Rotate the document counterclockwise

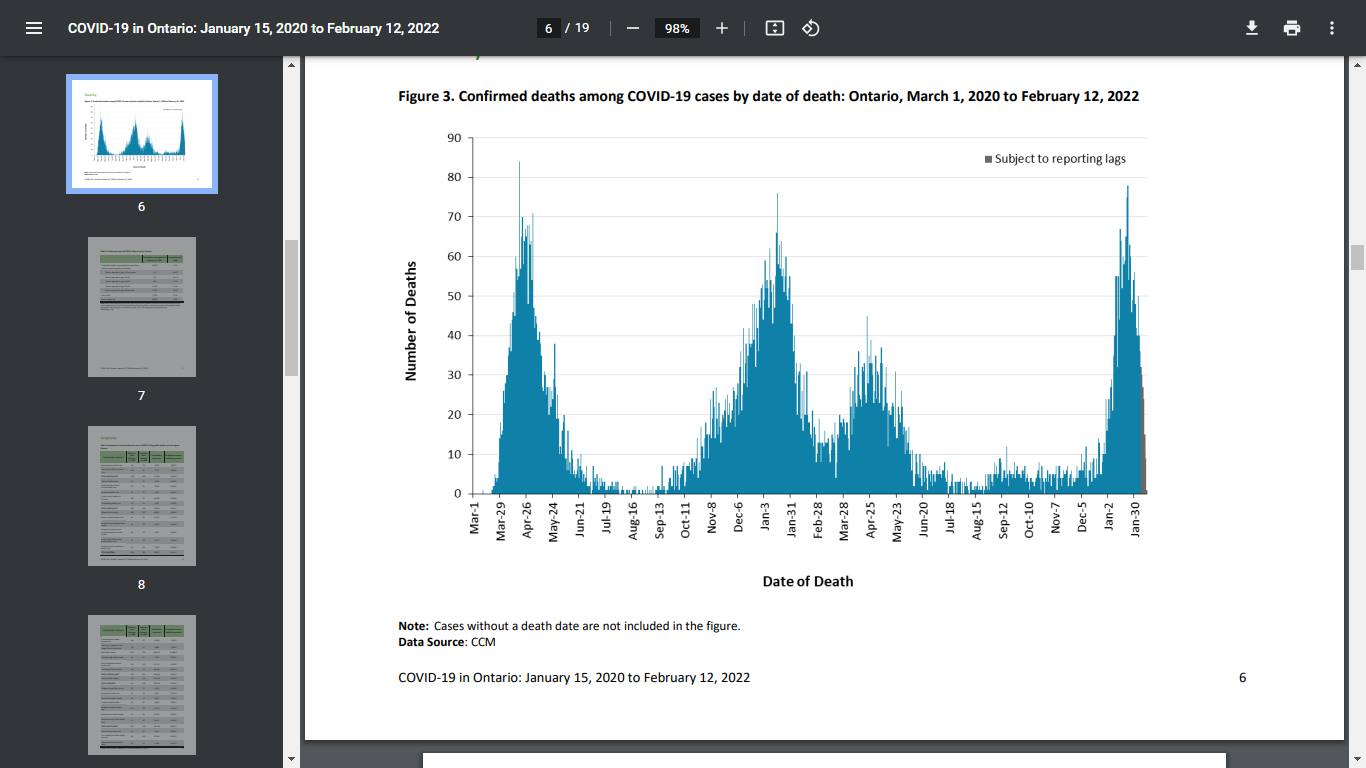(x=811, y=28)
